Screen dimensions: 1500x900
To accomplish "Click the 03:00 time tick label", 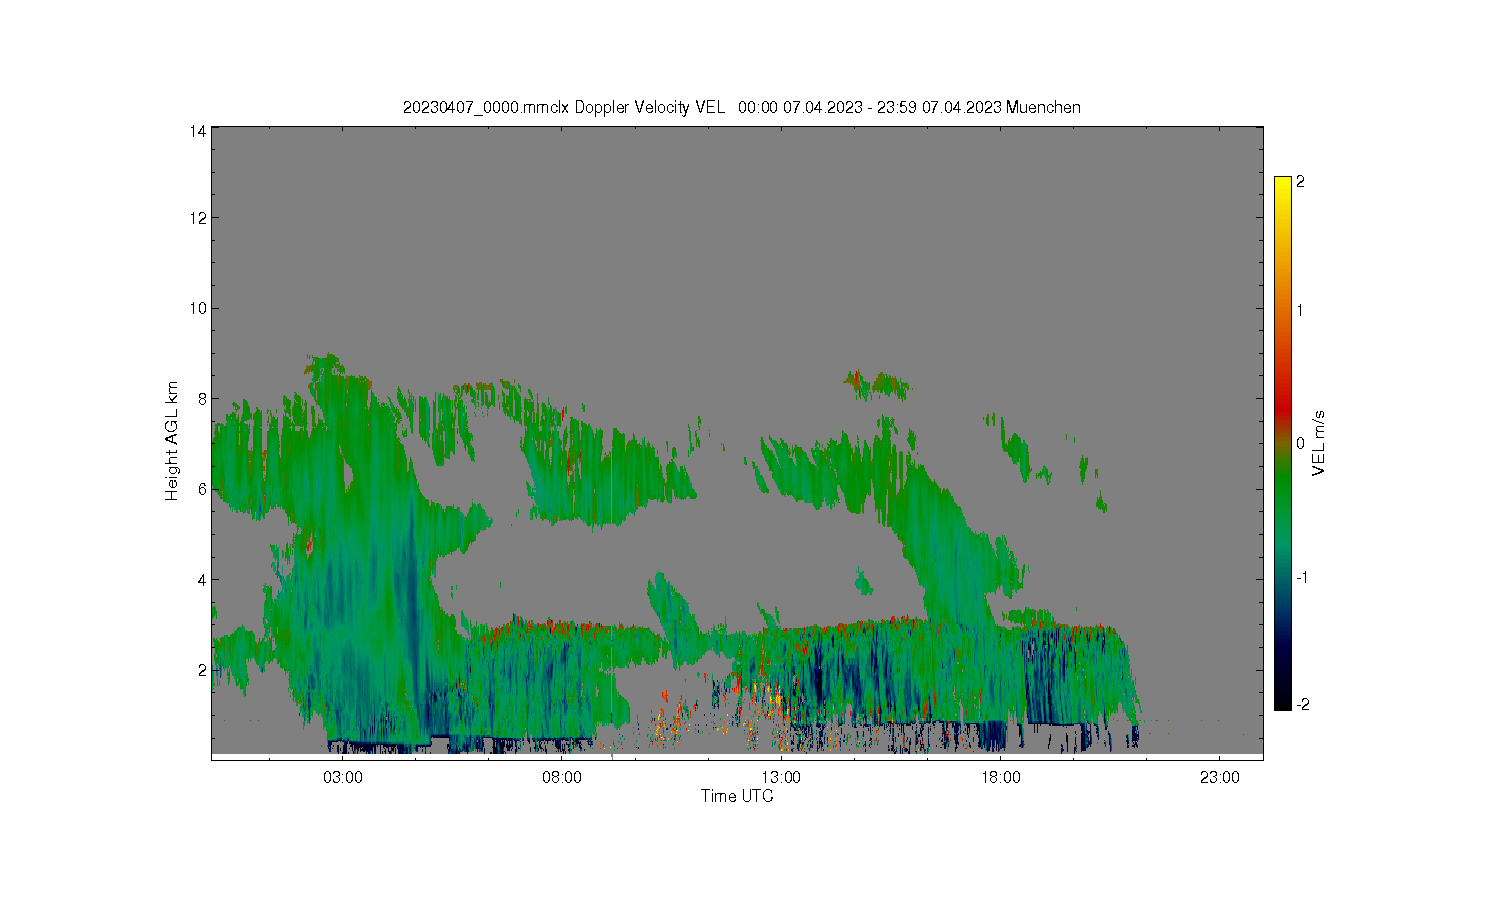I will (x=343, y=777).
